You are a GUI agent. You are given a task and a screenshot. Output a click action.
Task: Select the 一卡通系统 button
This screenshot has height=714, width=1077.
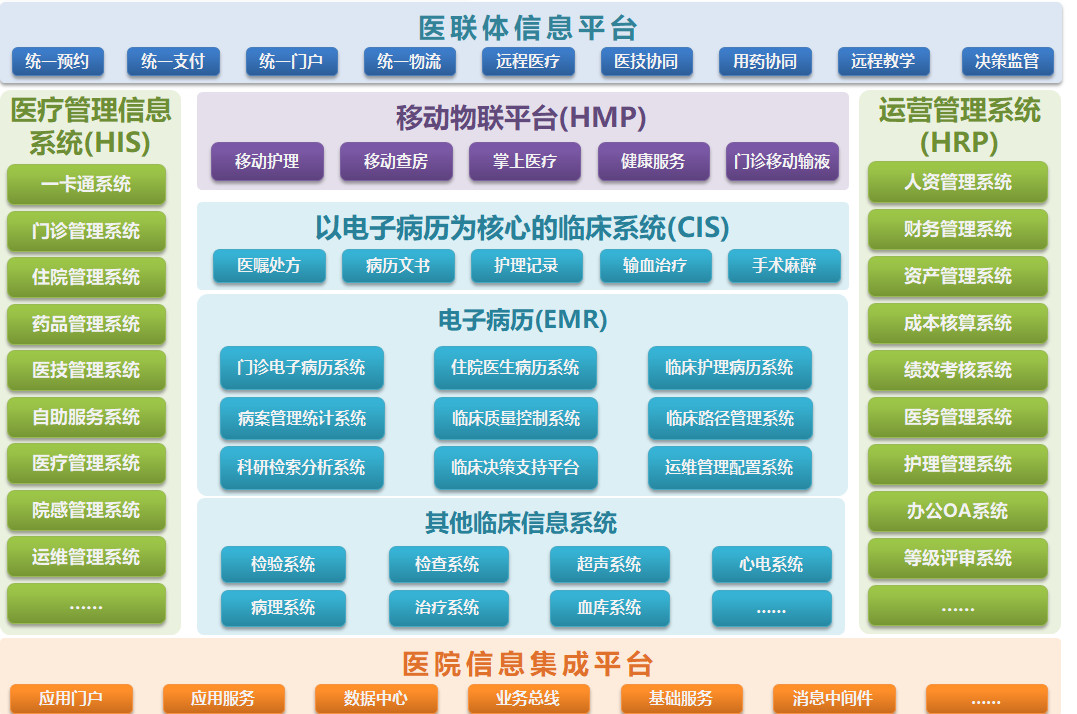[x=86, y=184]
